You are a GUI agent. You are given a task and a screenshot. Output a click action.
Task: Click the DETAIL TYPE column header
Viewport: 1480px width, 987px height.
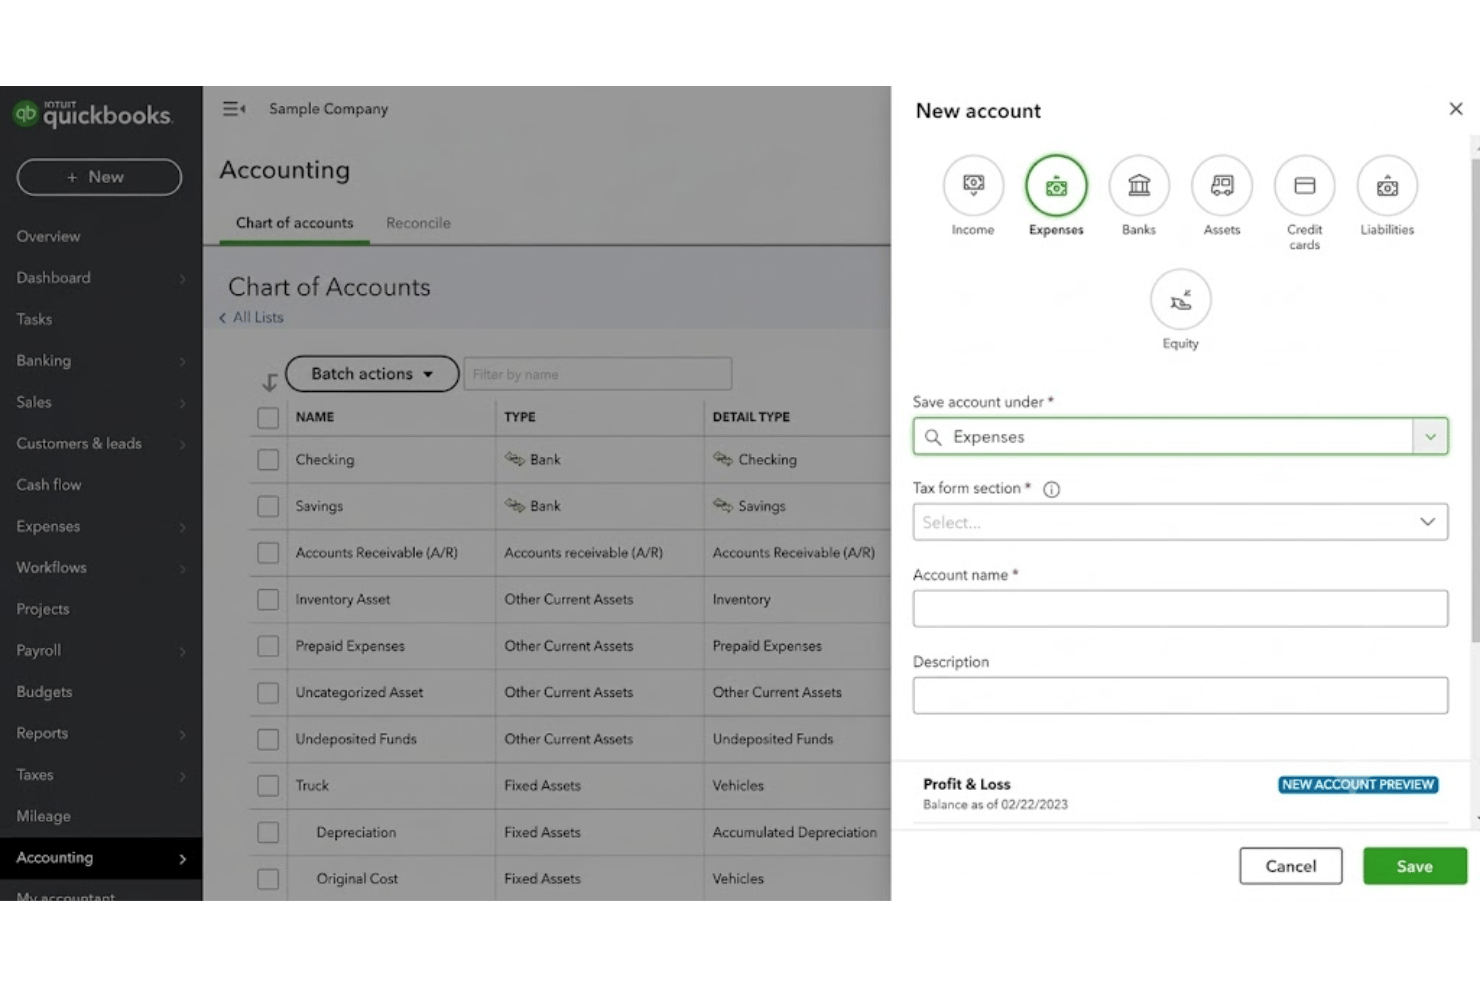pyautogui.click(x=751, y=417)
